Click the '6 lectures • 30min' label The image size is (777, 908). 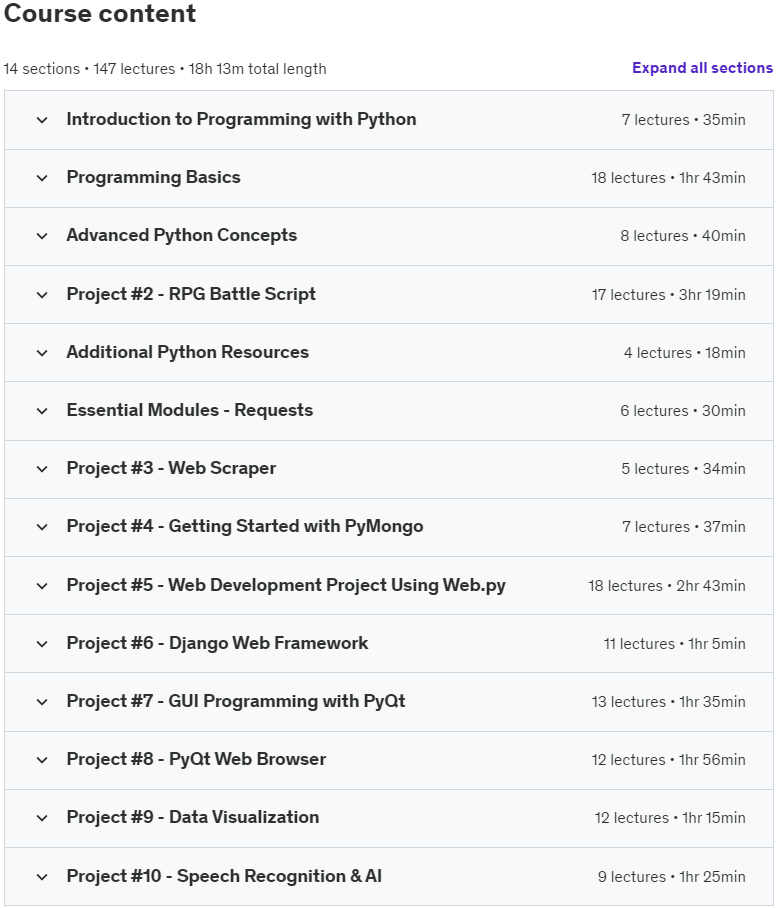pyautogui.click(x=683, y=411)
